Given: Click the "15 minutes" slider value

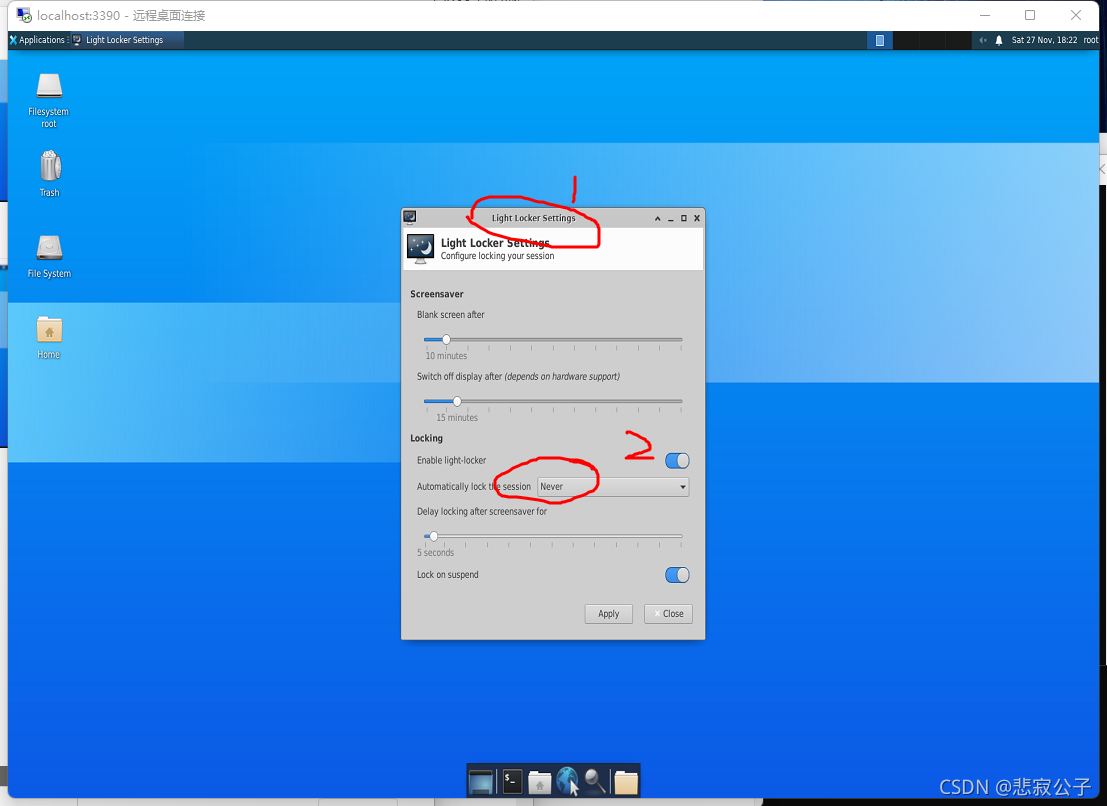Looking at the screenshot, I should tap(457, 418).
